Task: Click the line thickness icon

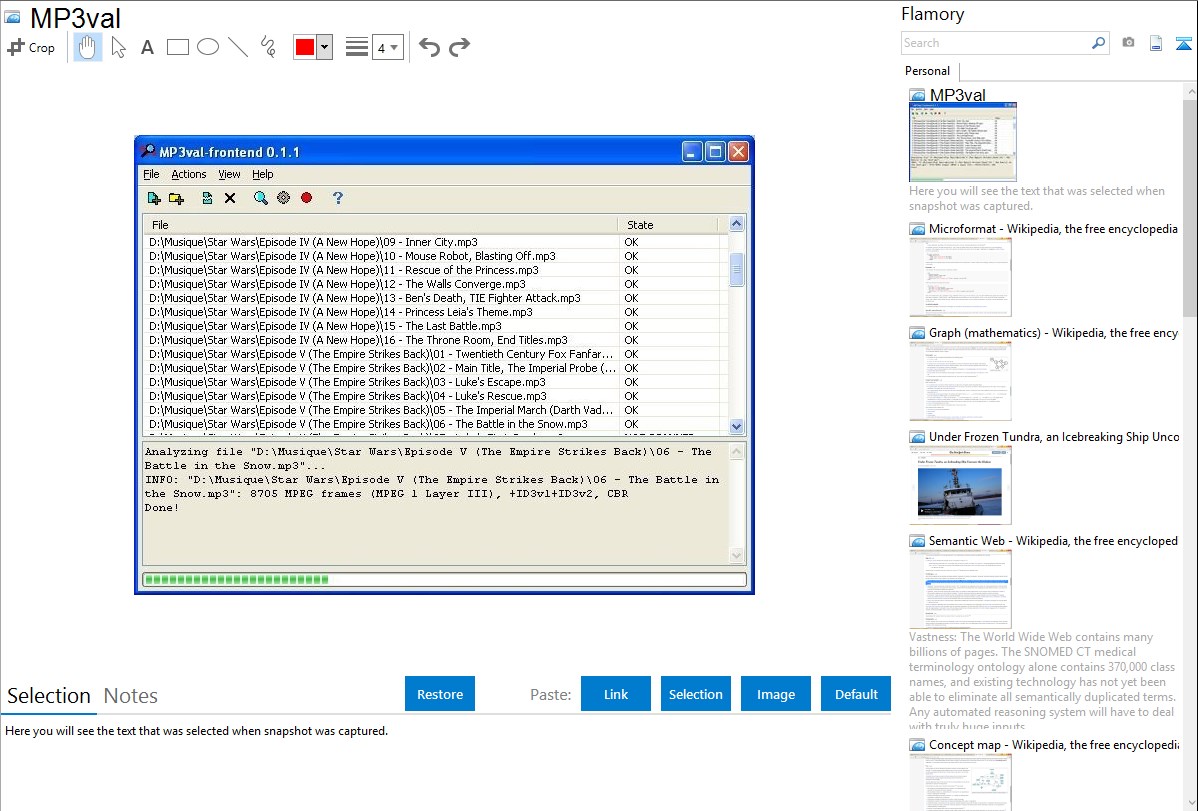Action: point(357,47)
